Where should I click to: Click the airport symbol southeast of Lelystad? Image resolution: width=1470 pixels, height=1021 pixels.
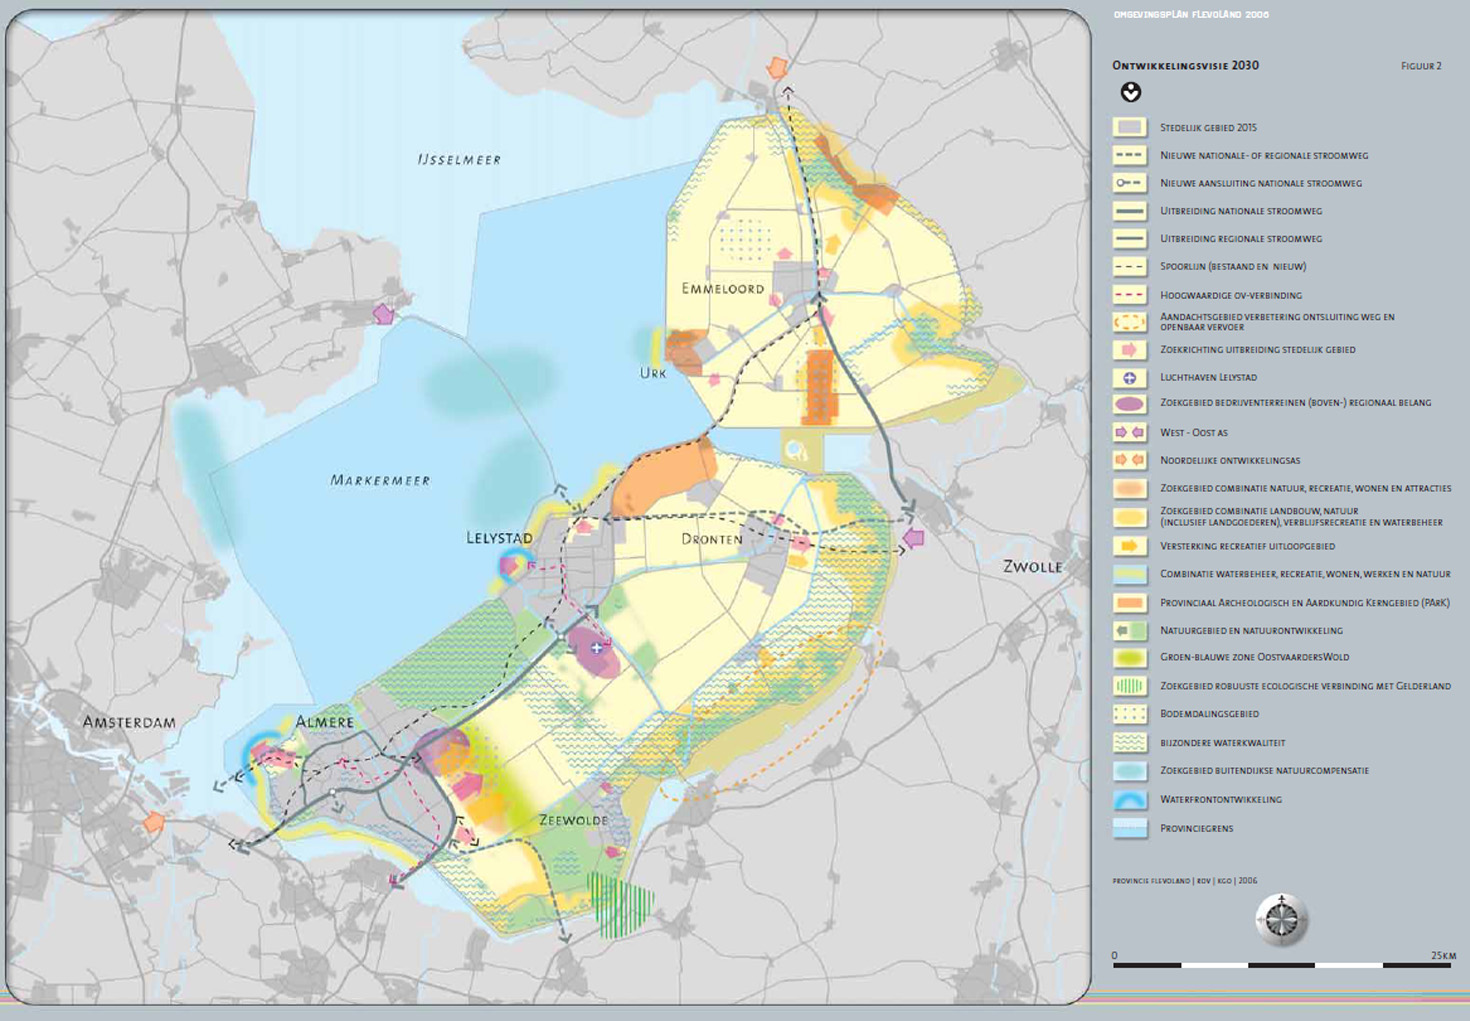597,648
